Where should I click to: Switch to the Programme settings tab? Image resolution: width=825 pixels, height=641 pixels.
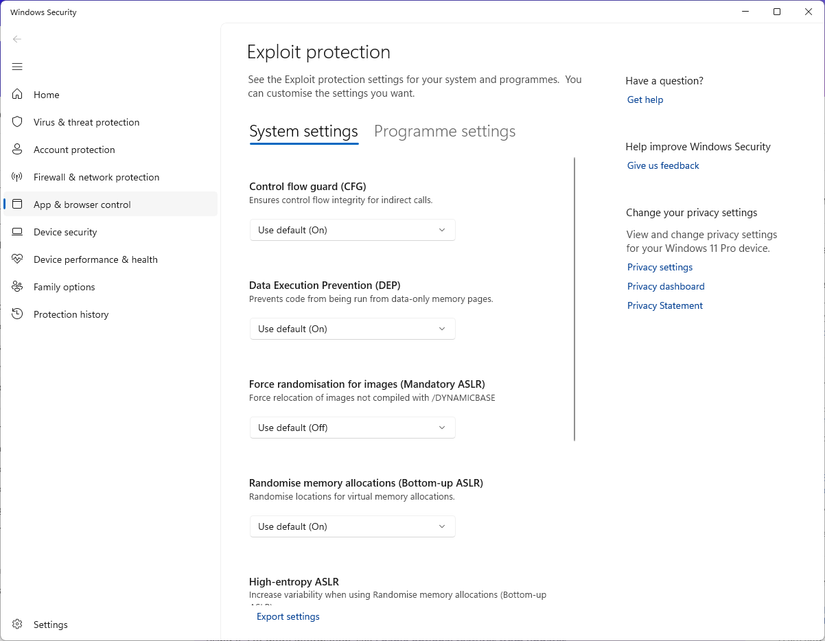pyautogui.click(x=444, y=131)
